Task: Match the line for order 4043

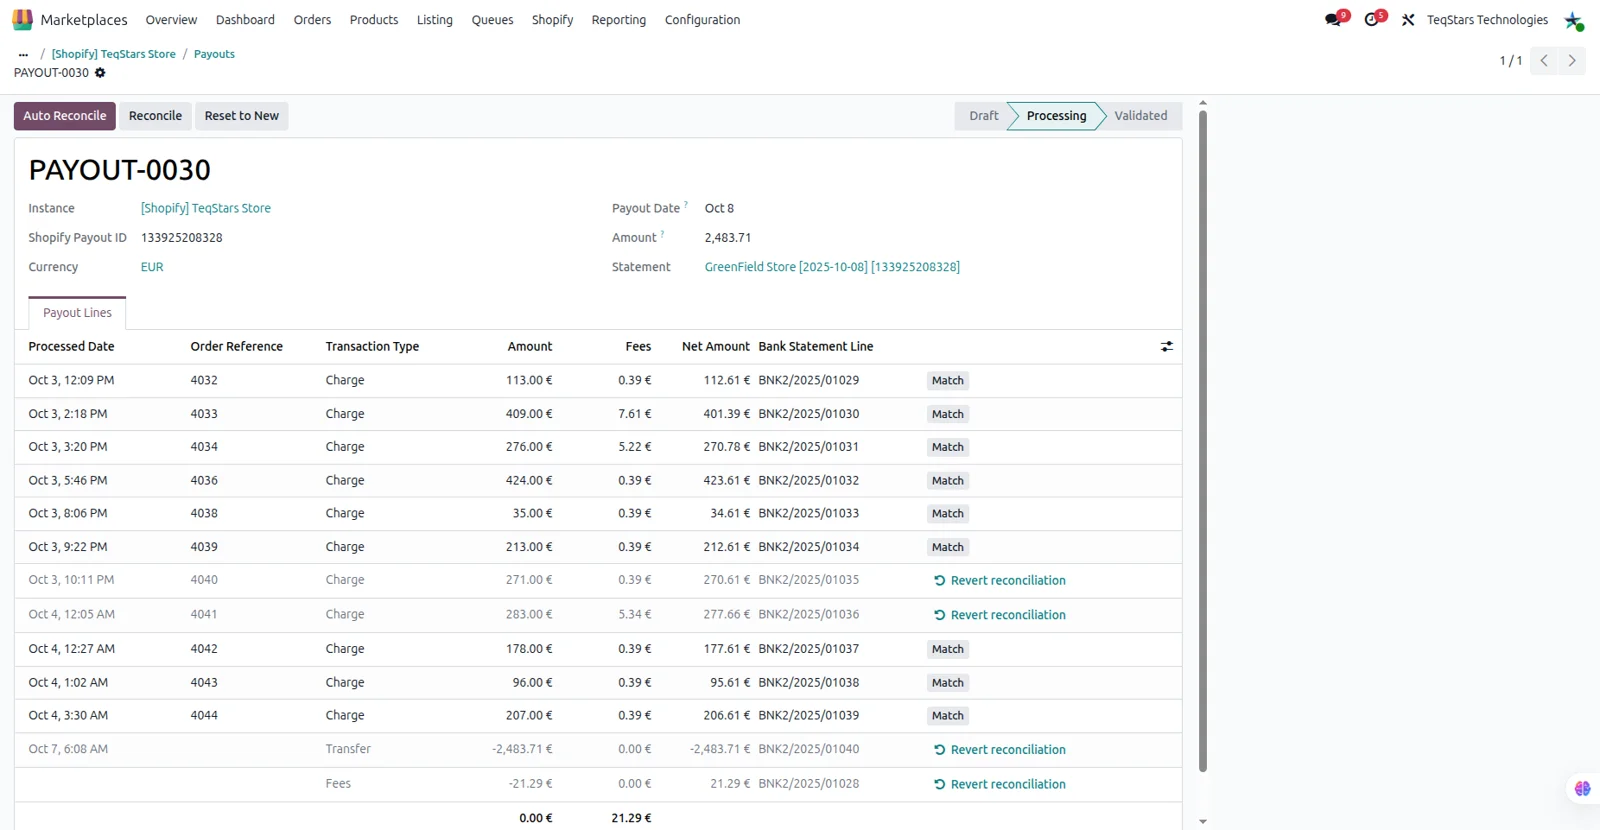Action: [x=948, y=683]
